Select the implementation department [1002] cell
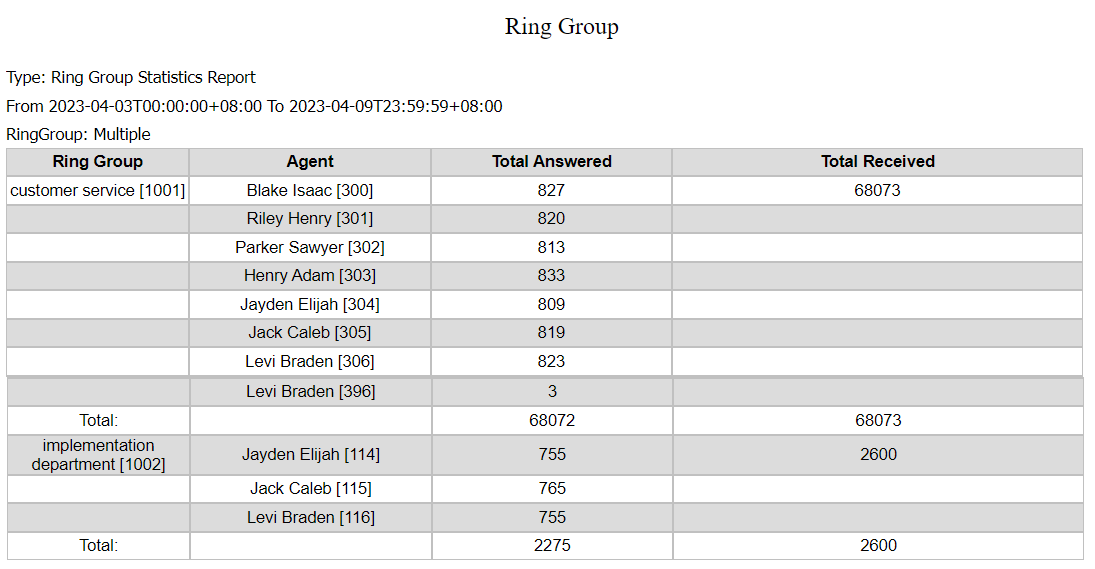Screen dimensions: 1095x569 (98, 455)
